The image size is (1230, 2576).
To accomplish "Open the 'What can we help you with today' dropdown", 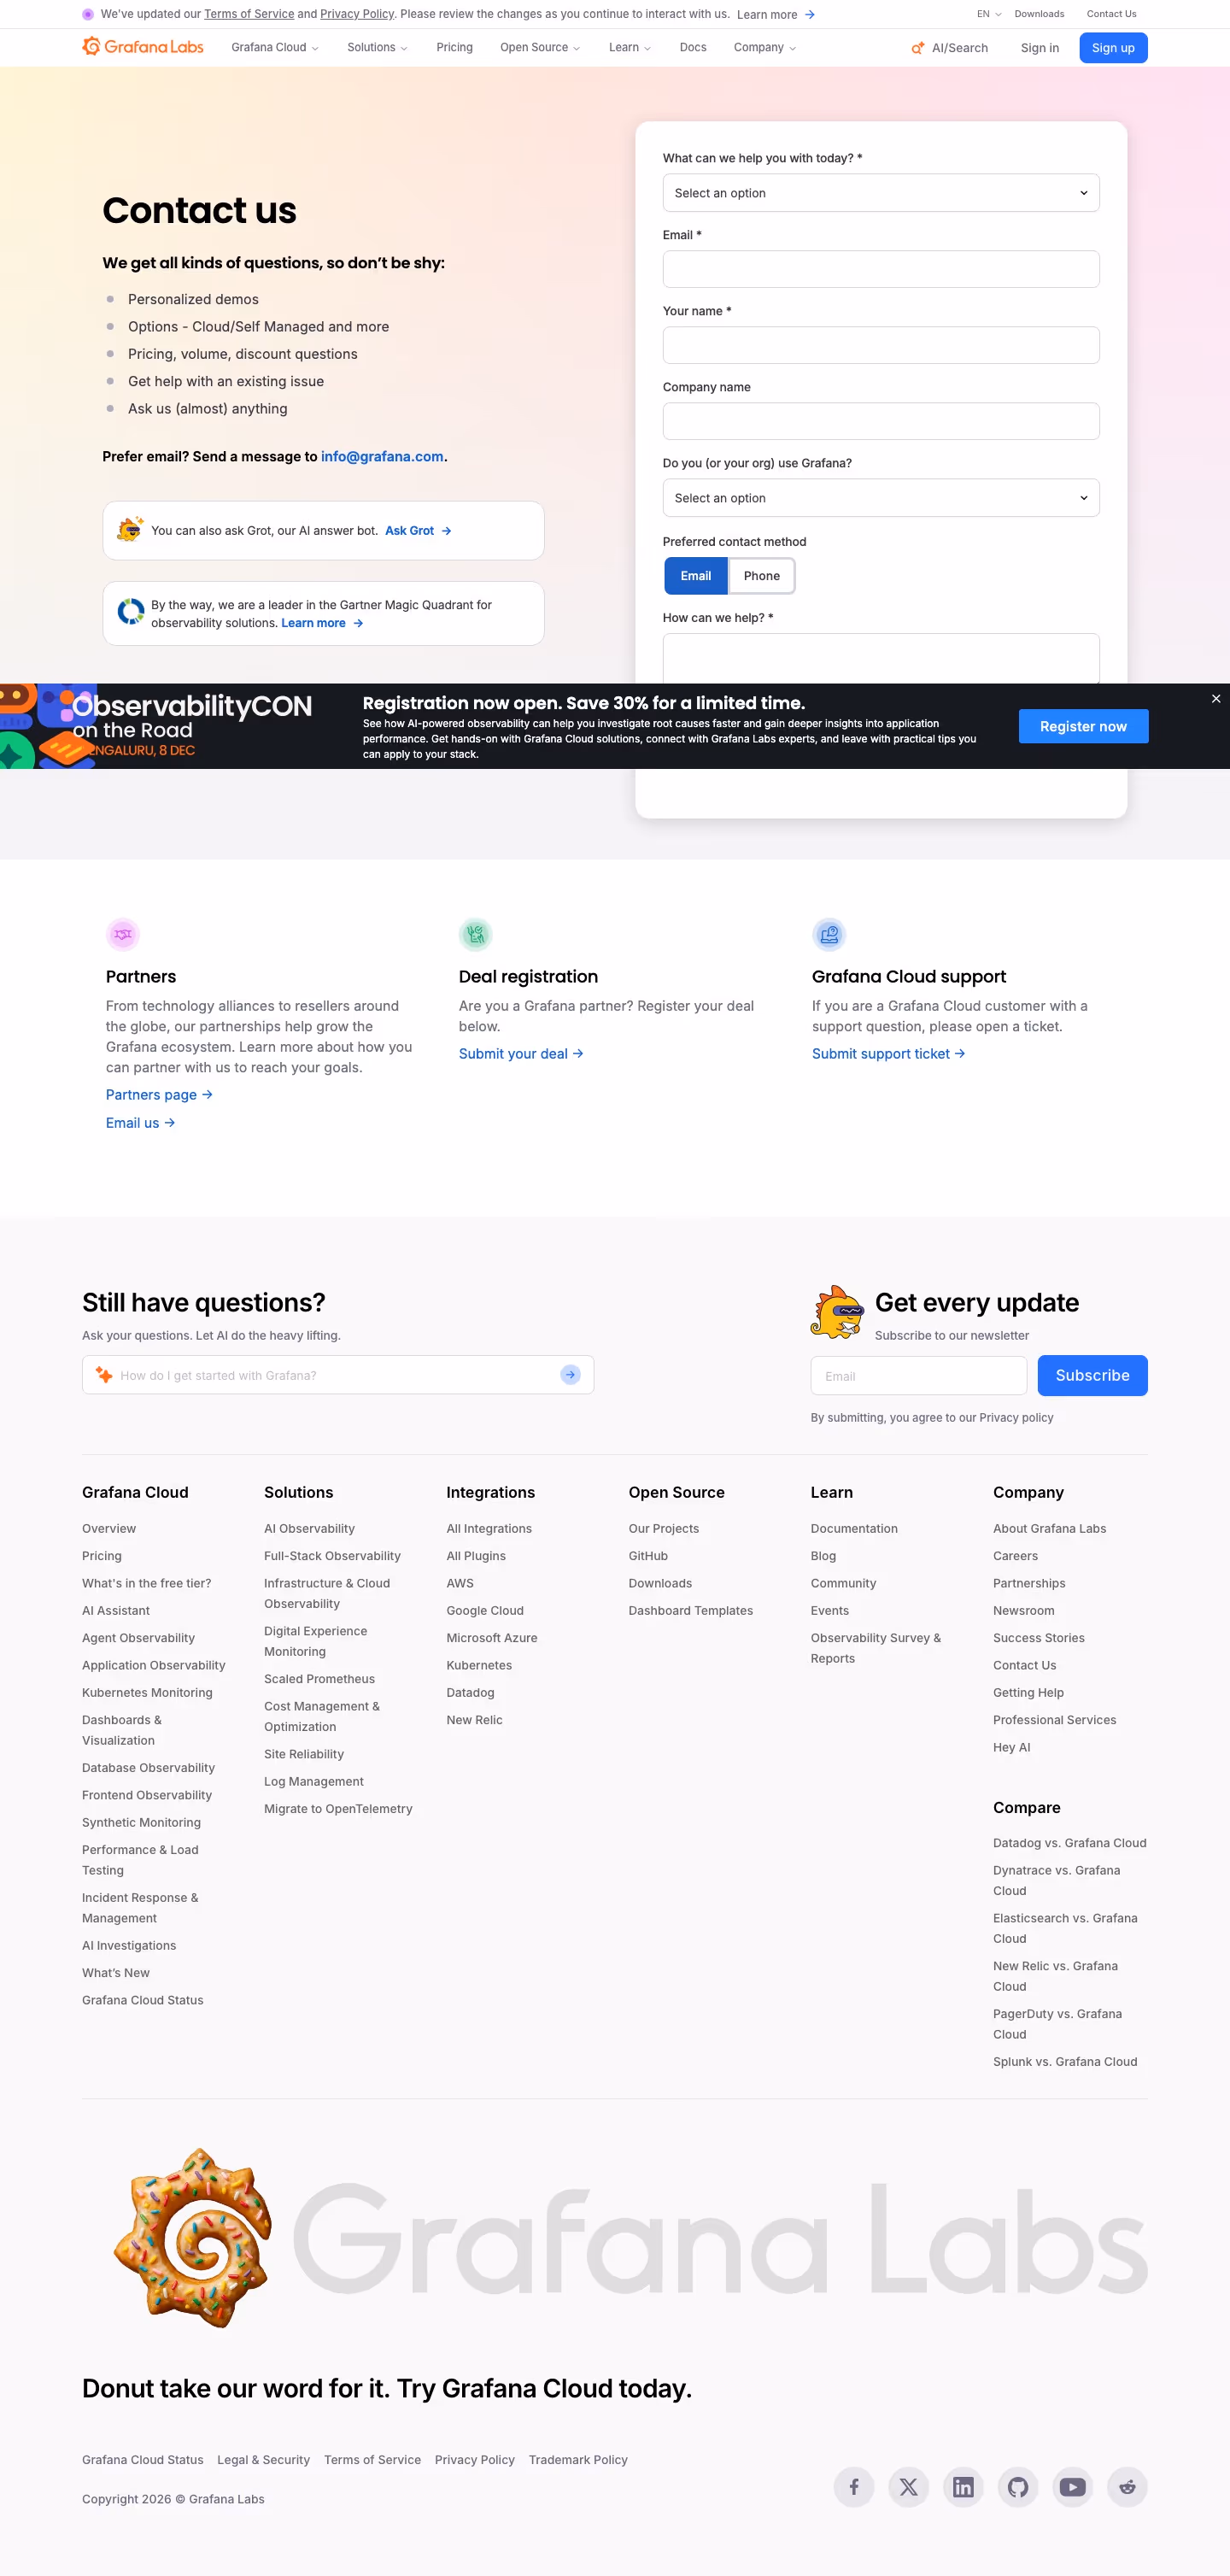I will tap(881, 193).
